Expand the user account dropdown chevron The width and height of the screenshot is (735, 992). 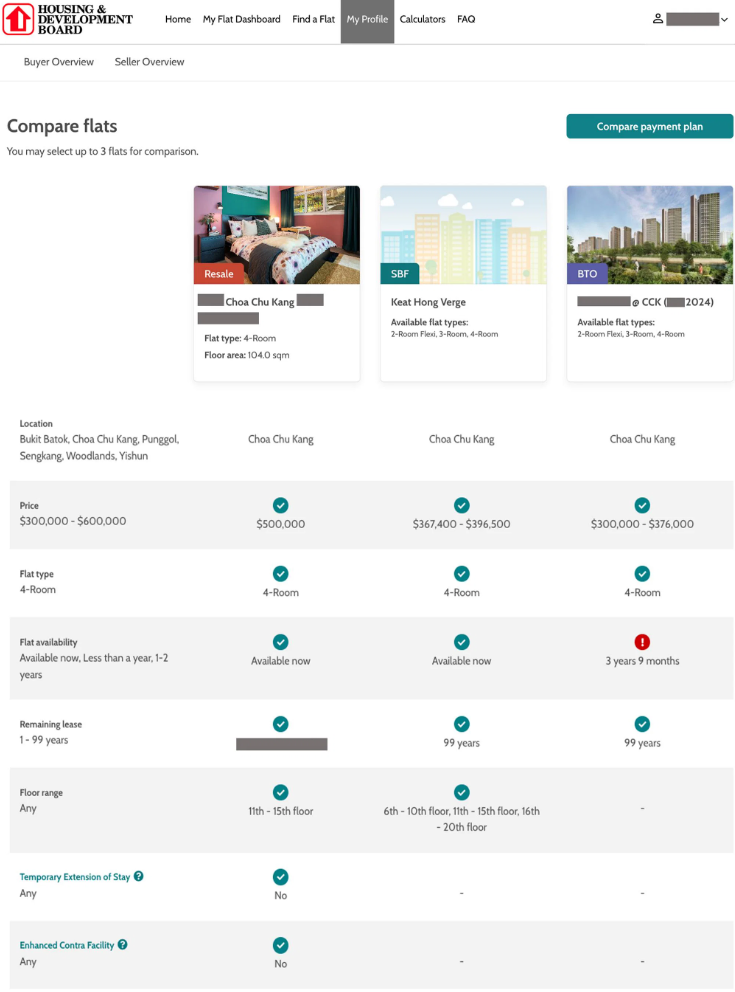click(x=724, y=20)
